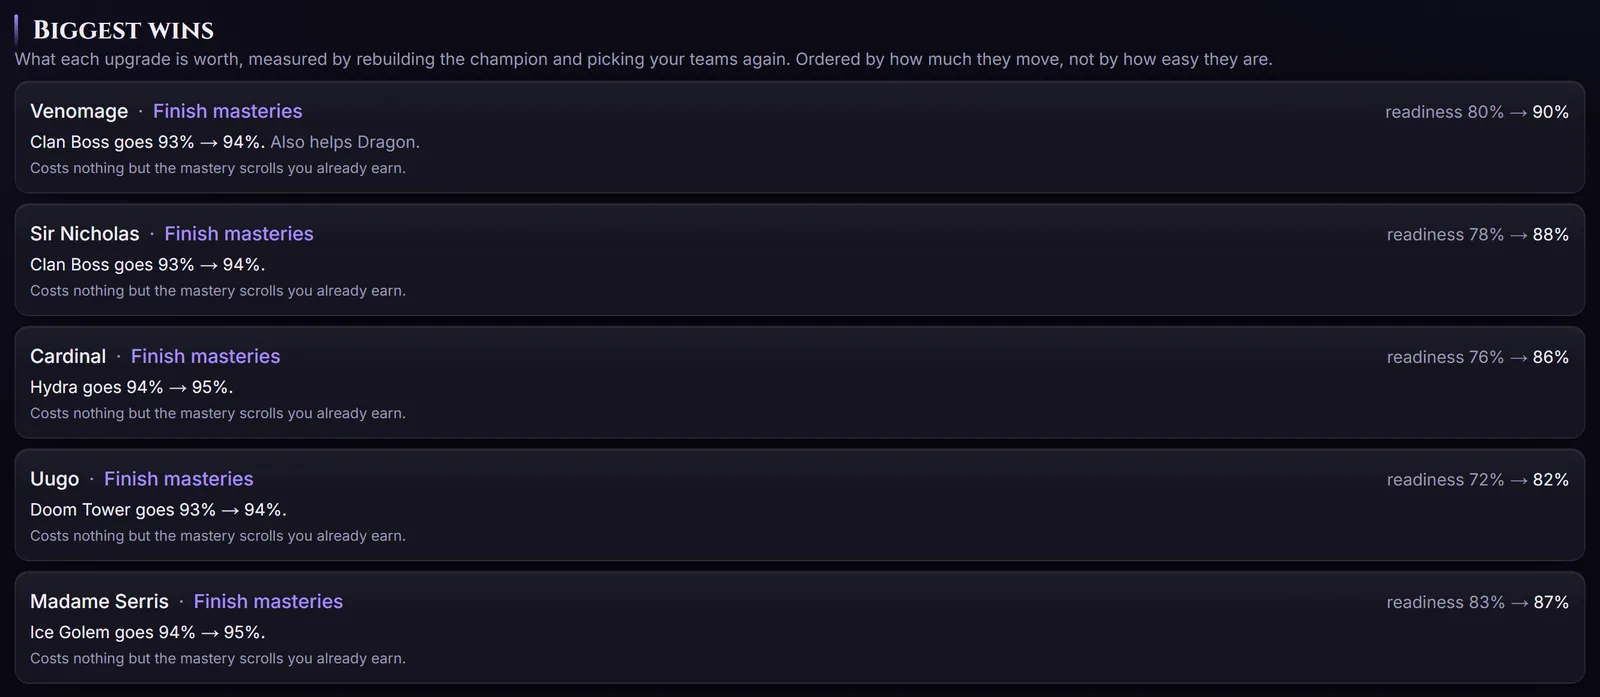Click Sir Nicholas readiness 78% to 88% indicator
This screenshot has width=1600, height=697.
[x=1478, y=235]
